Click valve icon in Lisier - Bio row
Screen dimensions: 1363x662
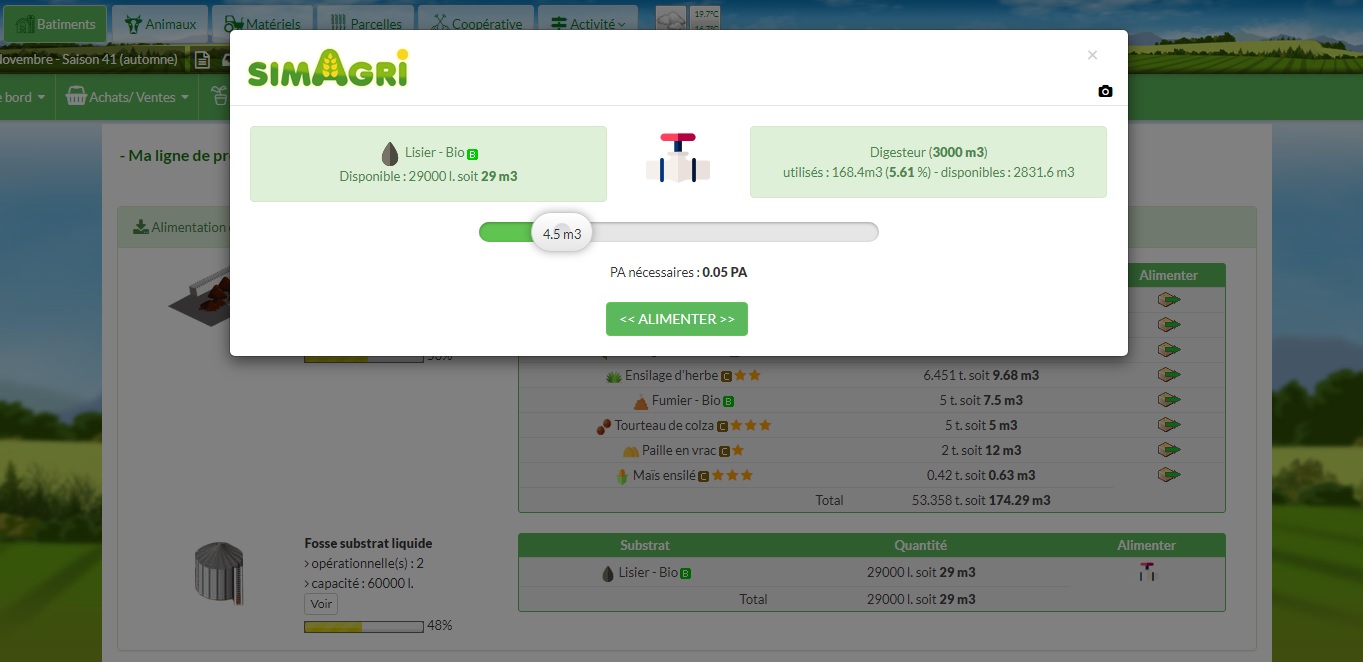(1147, 572)
